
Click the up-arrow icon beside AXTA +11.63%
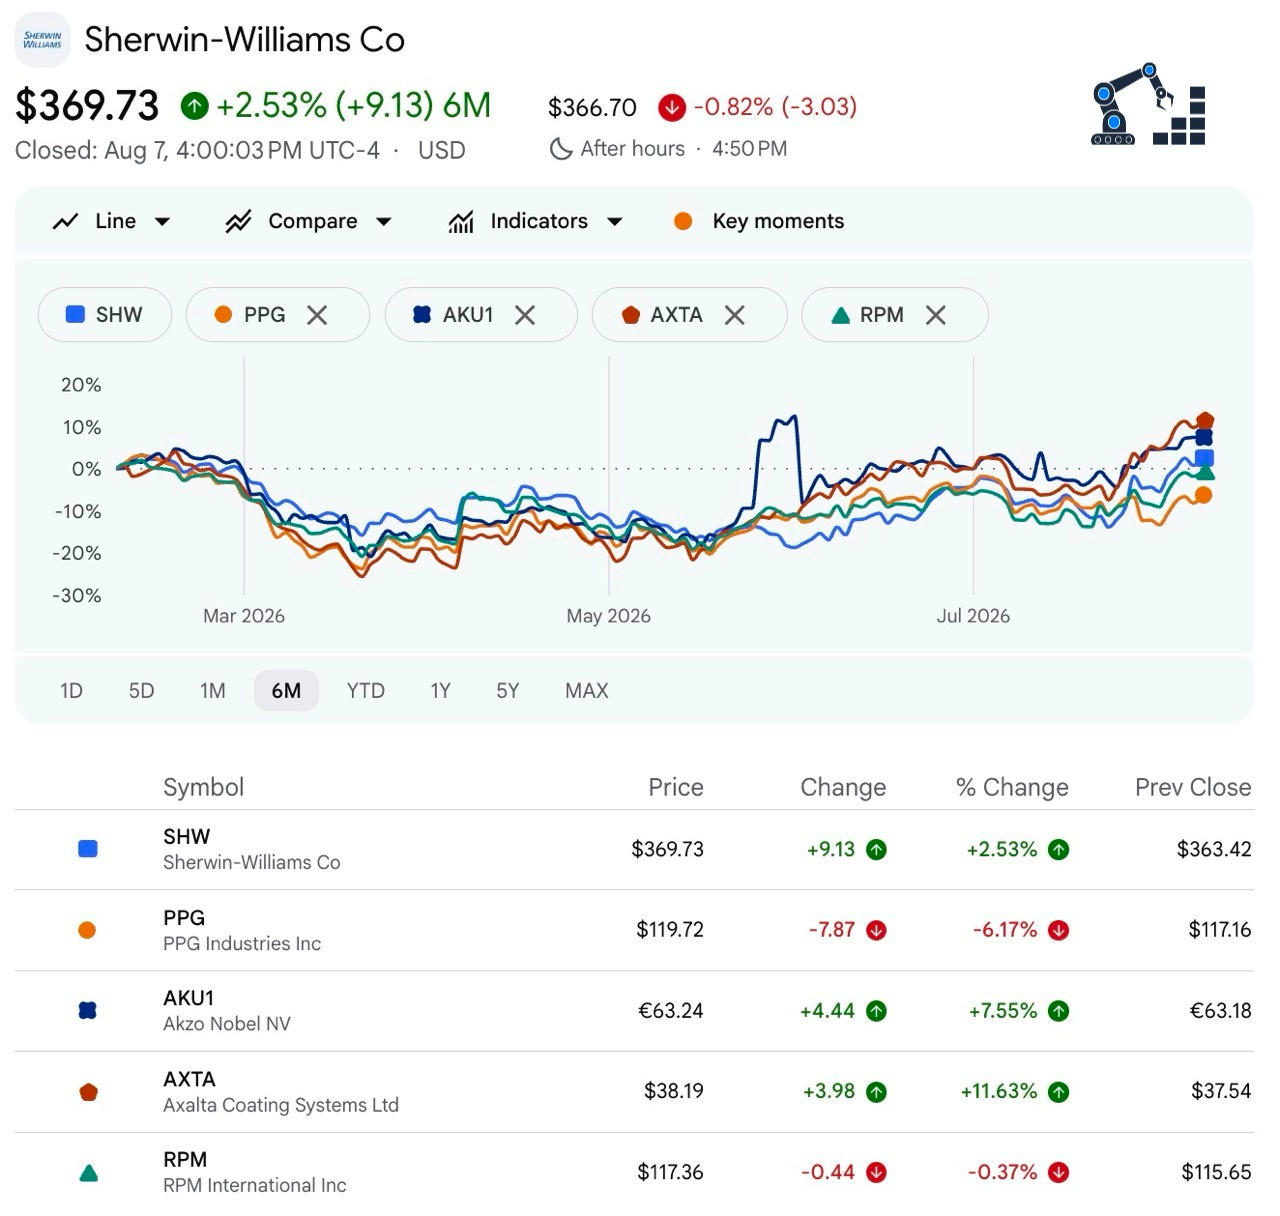point(1059,1092)
